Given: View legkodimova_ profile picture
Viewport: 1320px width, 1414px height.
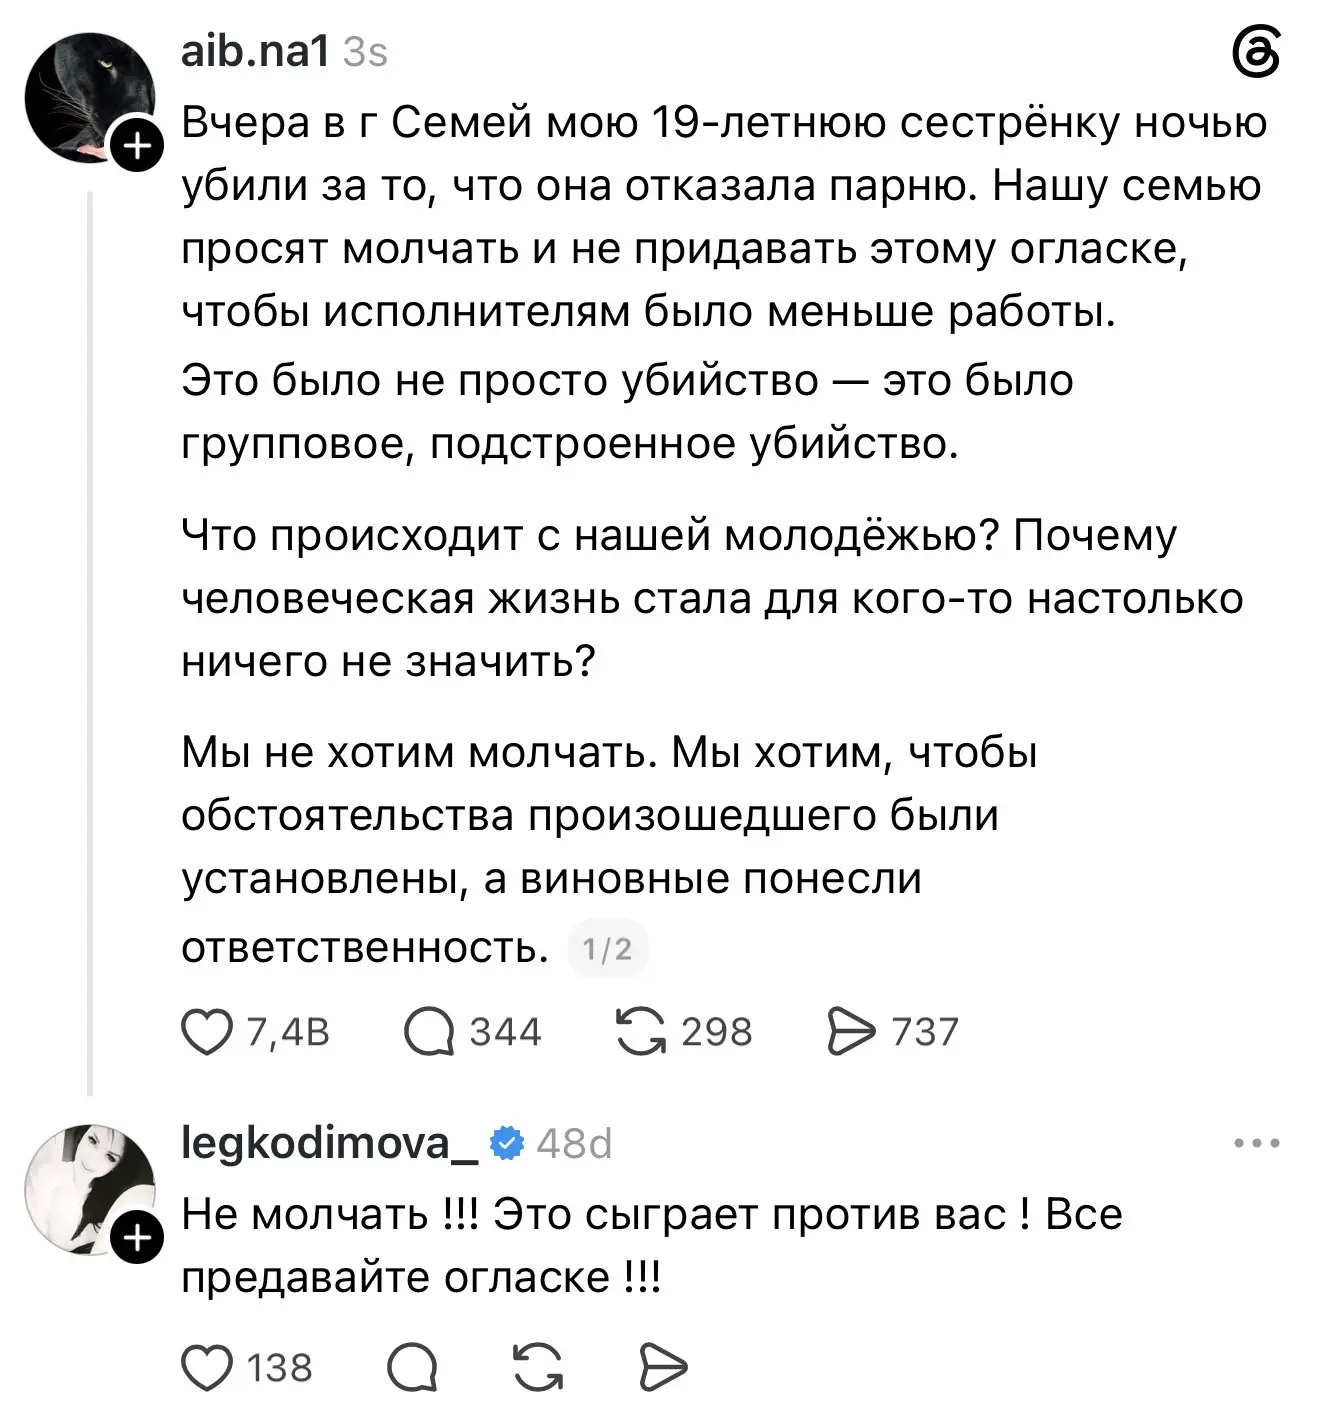Looking at the screenshot, I should (90, 1189).
